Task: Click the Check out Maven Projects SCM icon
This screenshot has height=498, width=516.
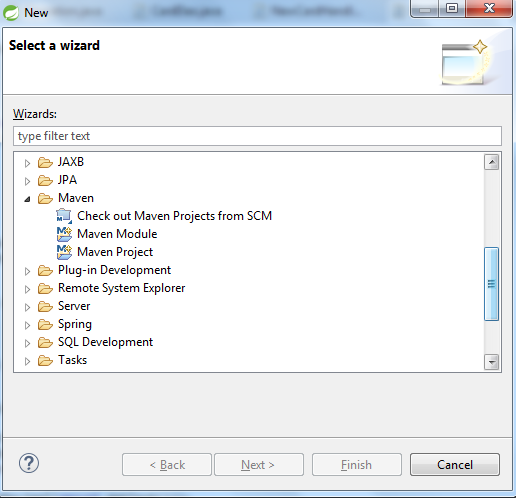Action: pos(64,216)
